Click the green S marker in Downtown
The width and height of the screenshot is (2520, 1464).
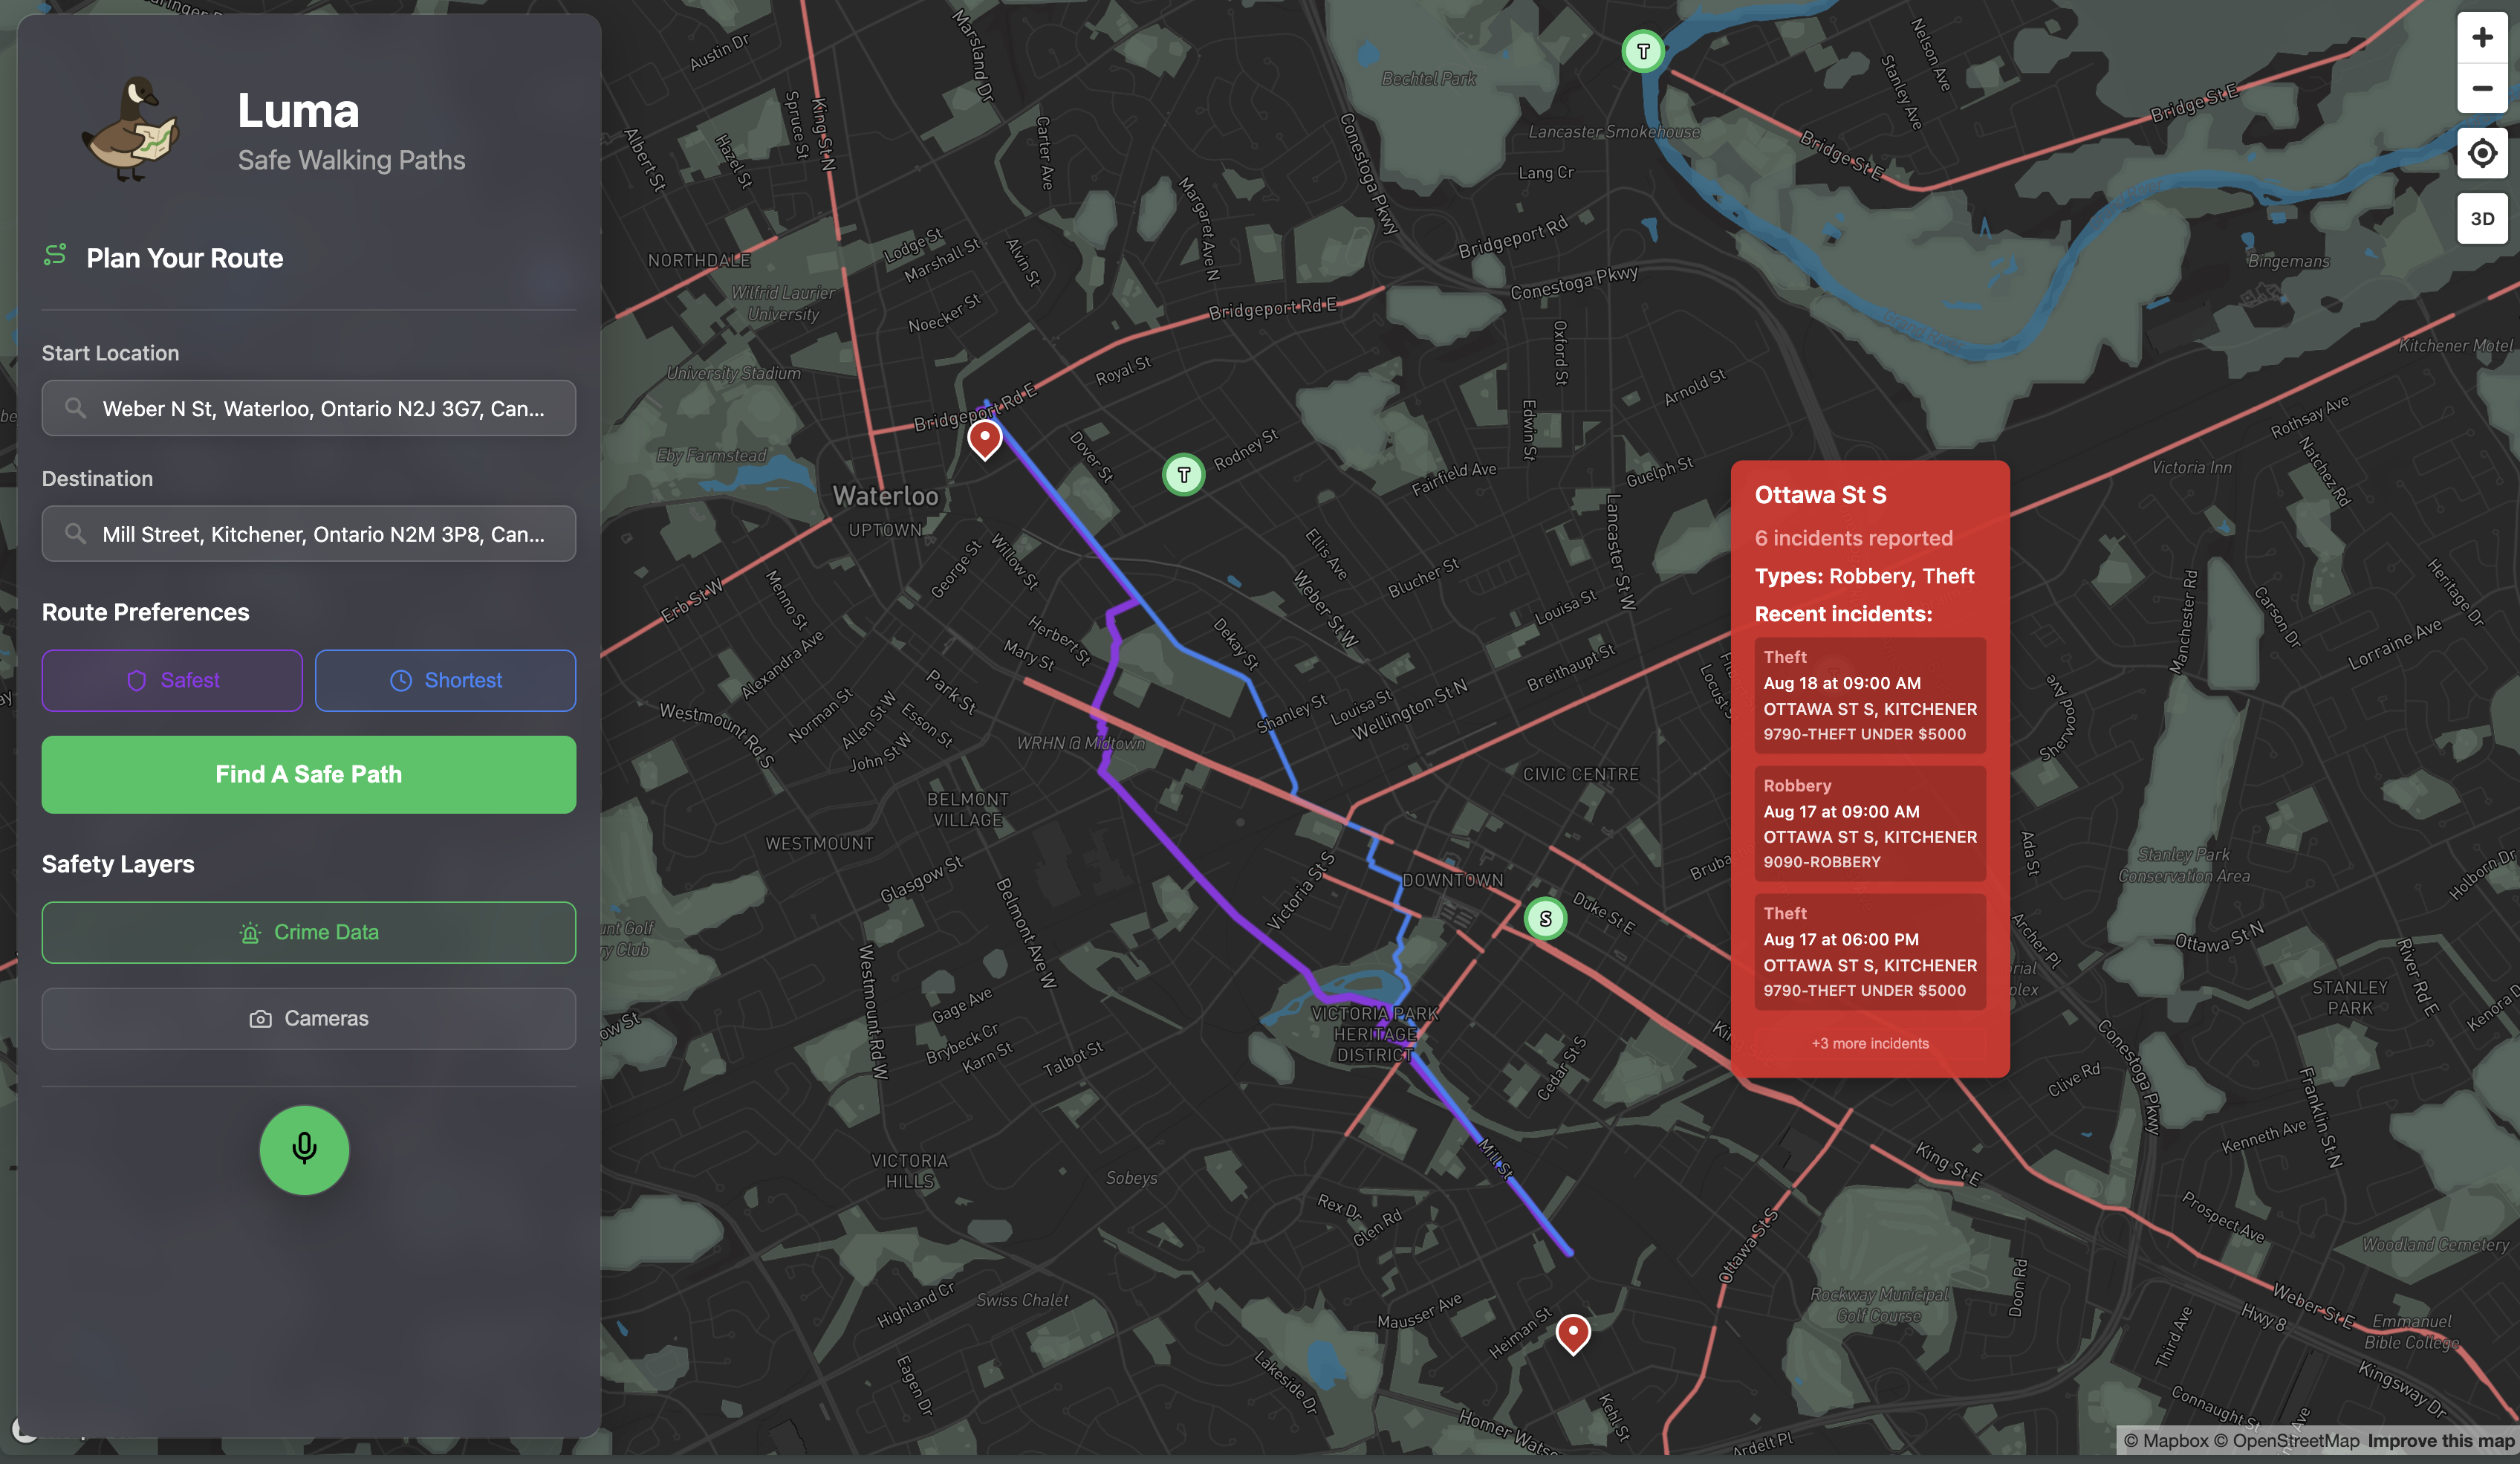pyautogui.click(x=1545, y=918)
